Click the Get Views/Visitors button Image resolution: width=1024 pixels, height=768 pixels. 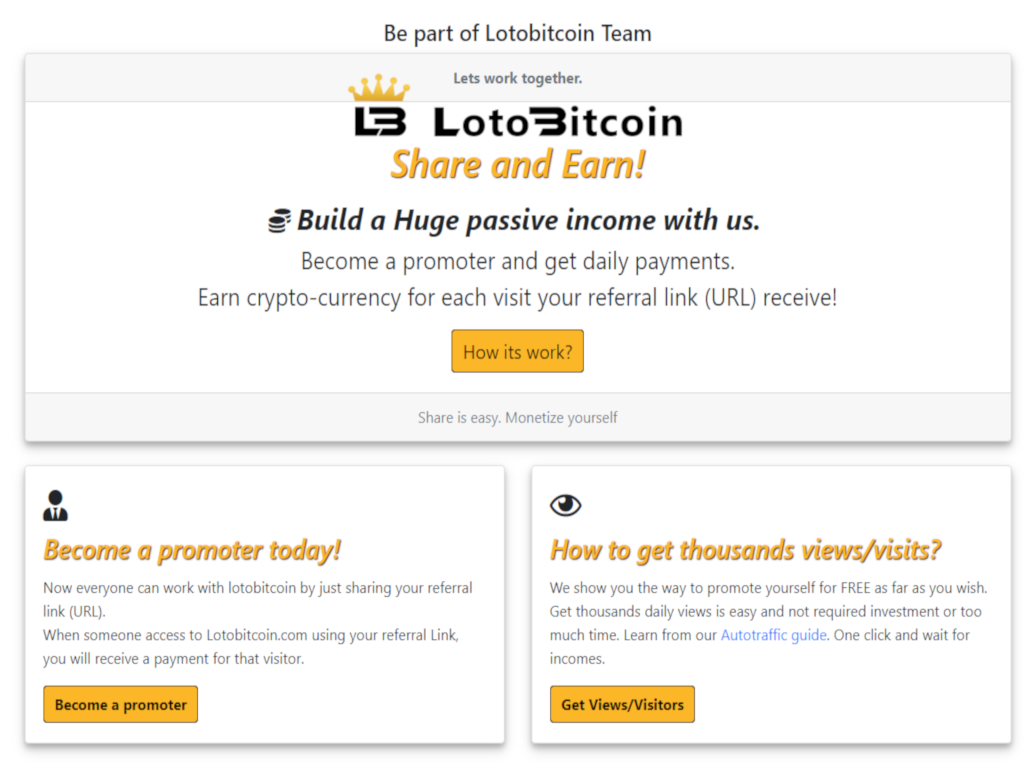(x=622, y=705)
